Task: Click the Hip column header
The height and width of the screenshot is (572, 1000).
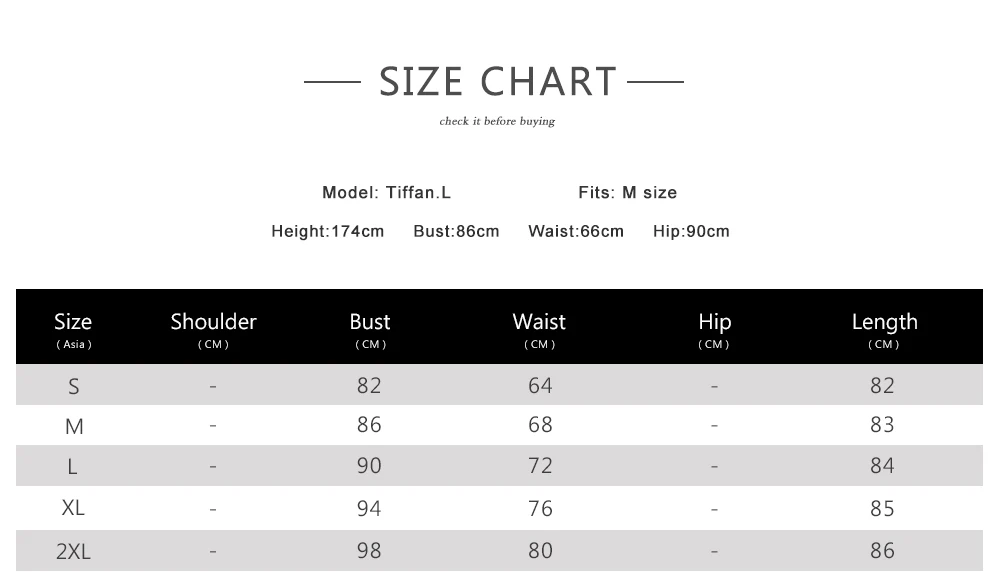Action: coord(714,330)
